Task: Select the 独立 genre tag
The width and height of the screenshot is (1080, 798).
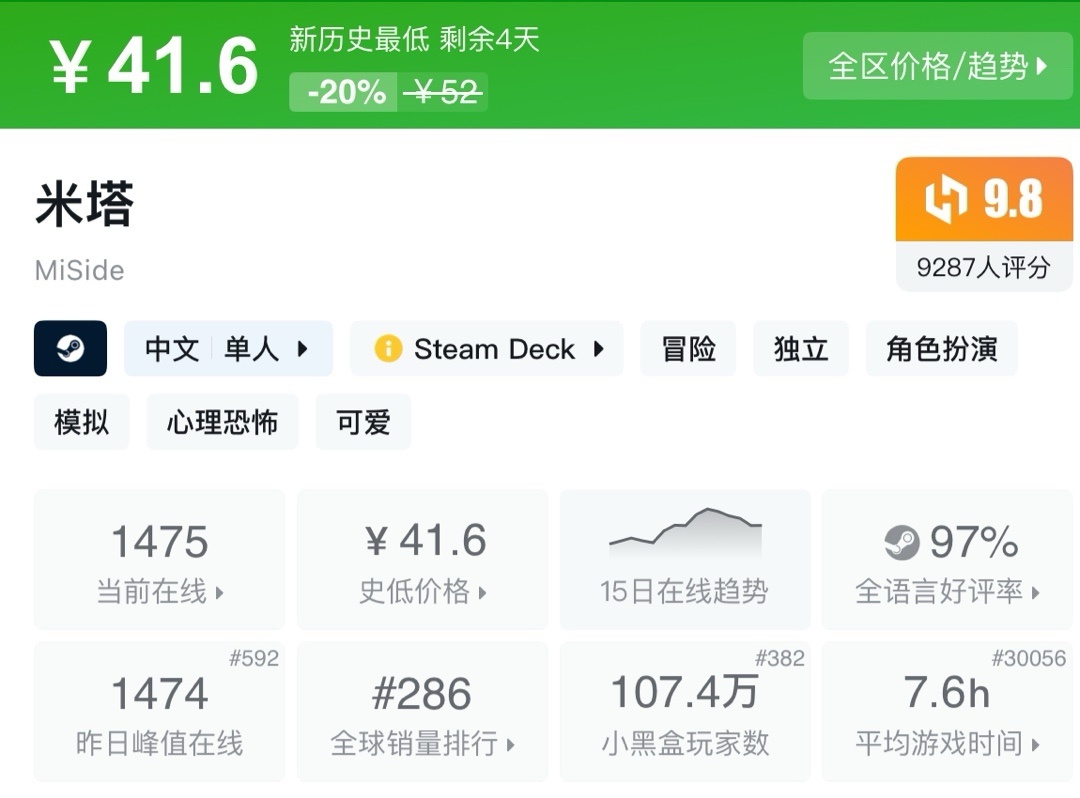Action: tap(801, 349)
